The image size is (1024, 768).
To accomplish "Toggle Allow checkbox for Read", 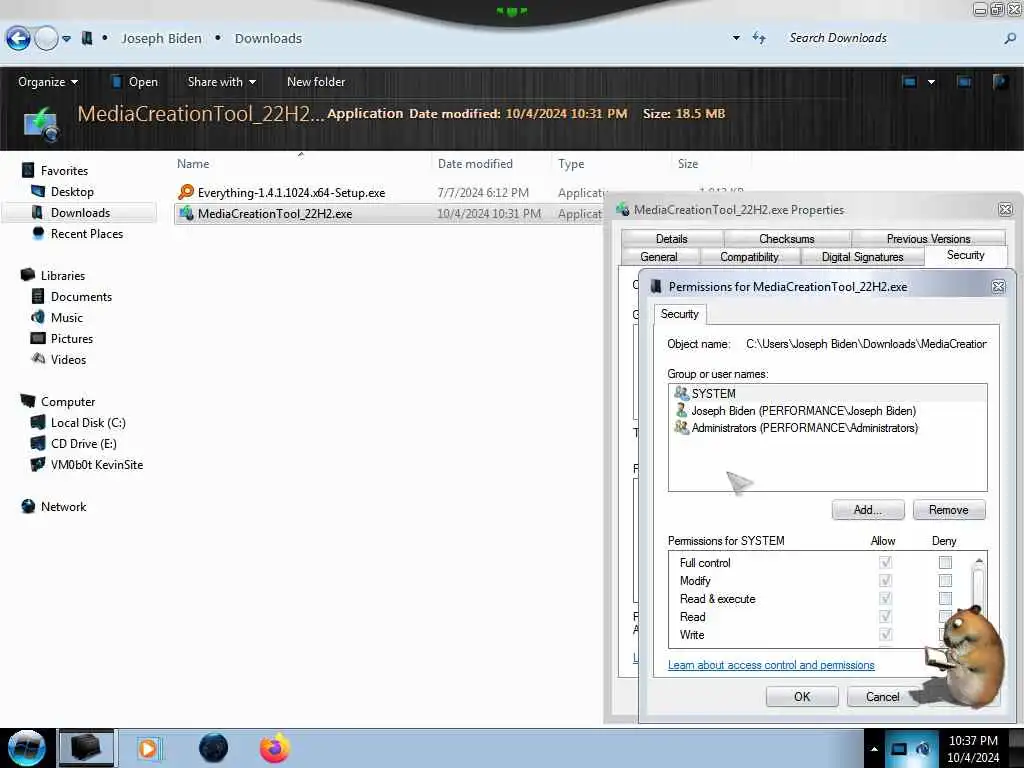I will [x=886, y=616].
